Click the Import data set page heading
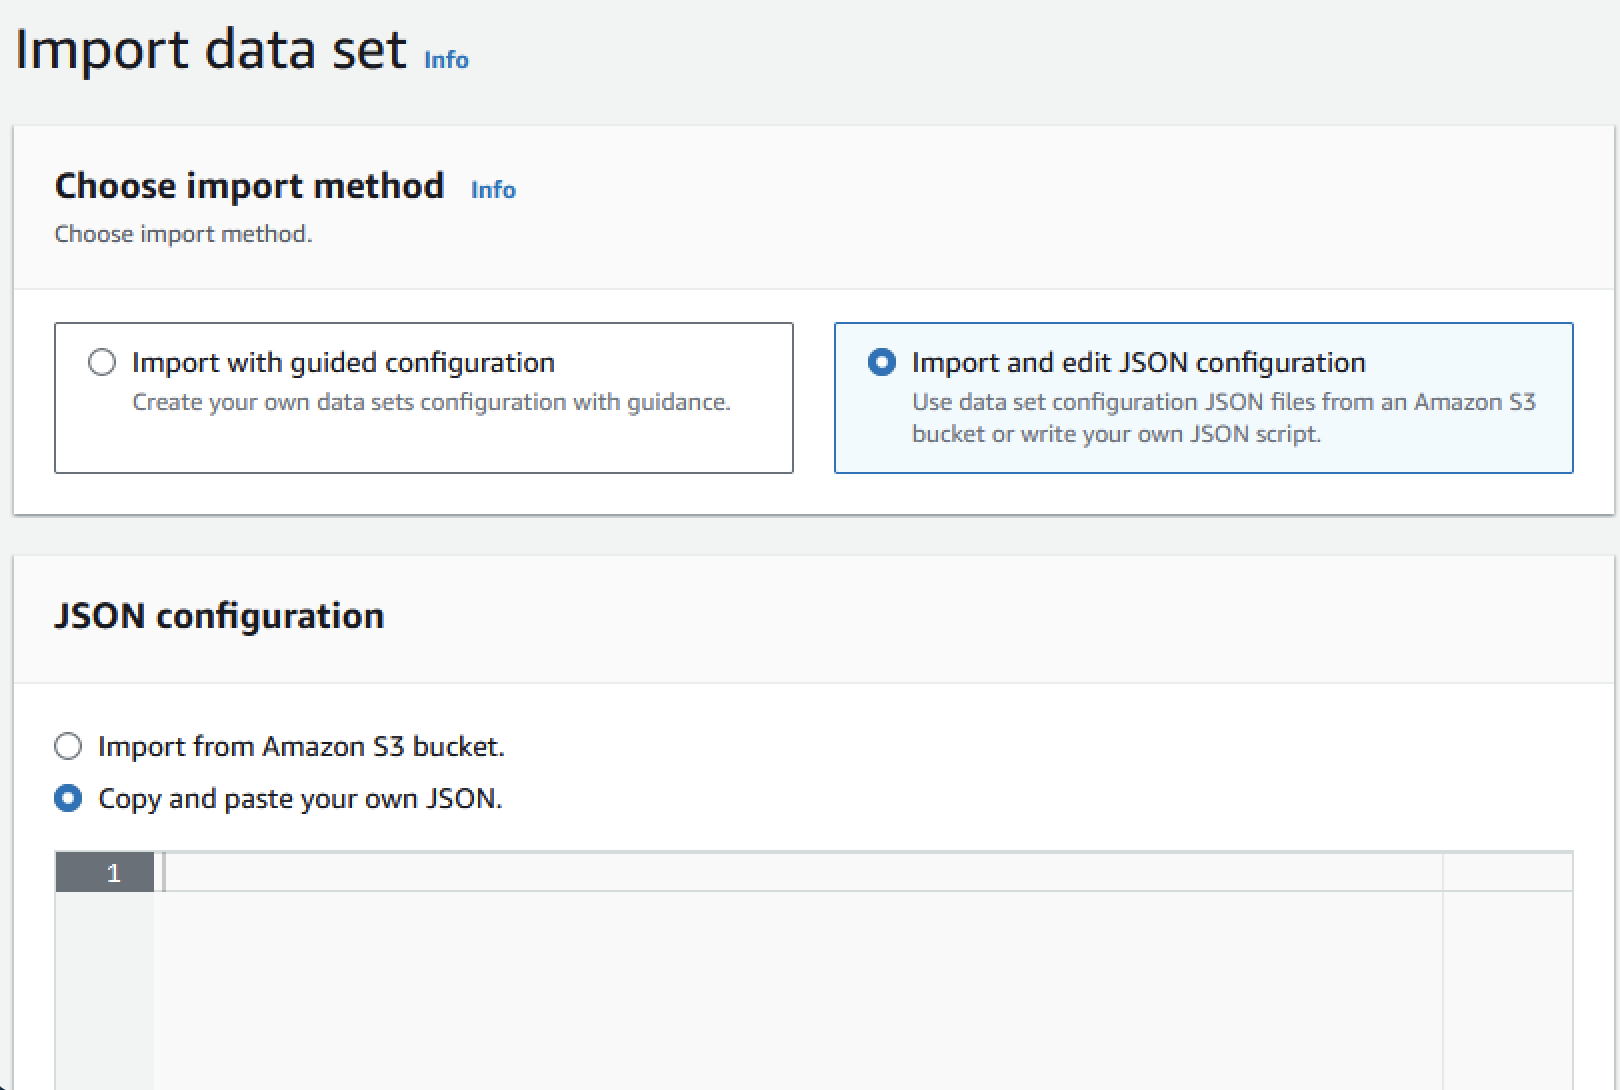Viewport: 1620px width, 1090px height. pyautogui.click(x=211, y=49)
